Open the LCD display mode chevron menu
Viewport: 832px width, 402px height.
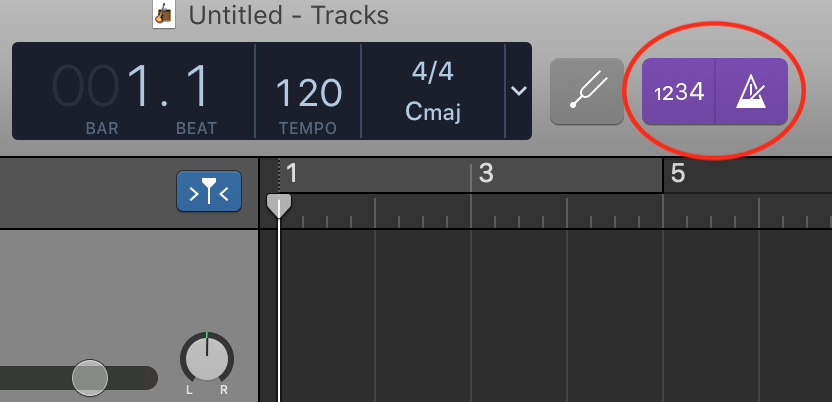coord(518,91)
